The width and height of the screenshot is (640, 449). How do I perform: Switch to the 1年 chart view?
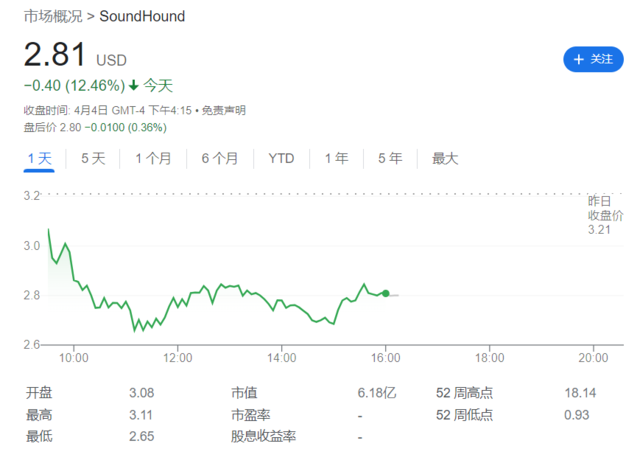click(336, 158)
